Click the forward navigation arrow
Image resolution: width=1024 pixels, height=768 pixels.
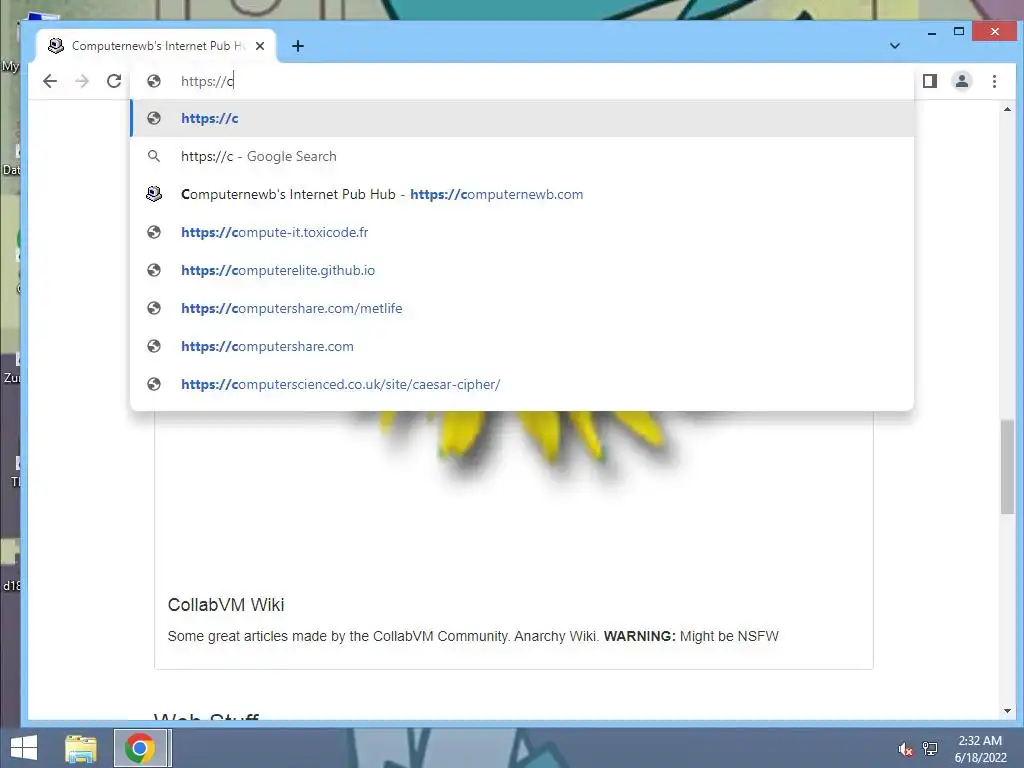coord(82,81)
